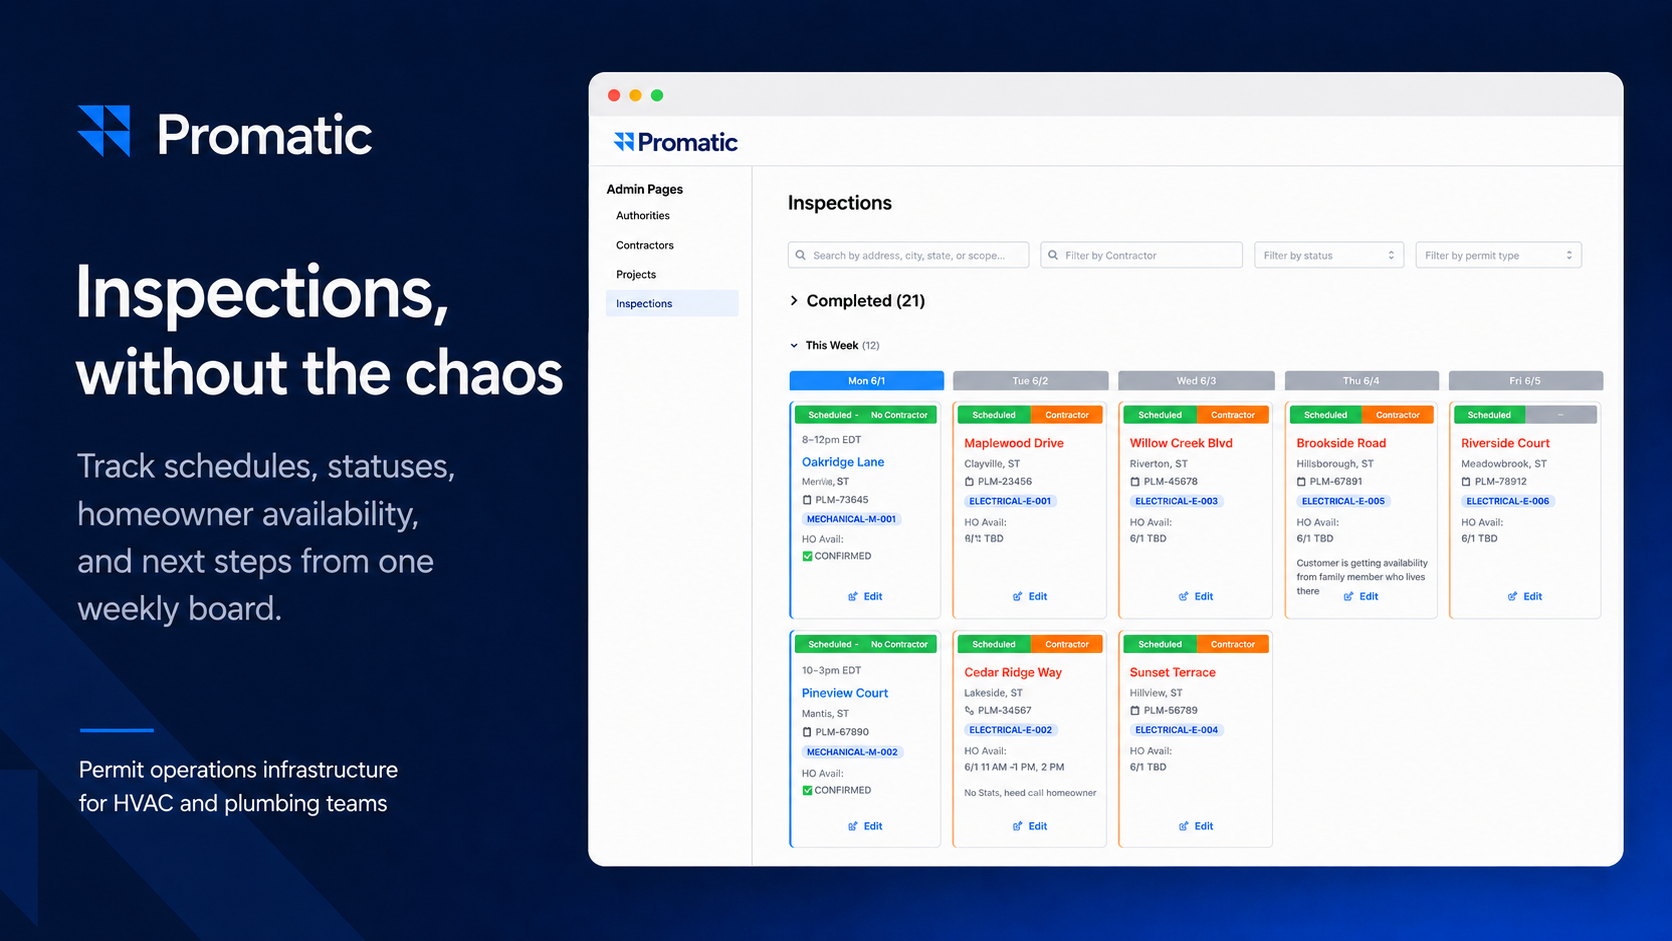Select the Fri 6/5 day column header

(1525, 381)
